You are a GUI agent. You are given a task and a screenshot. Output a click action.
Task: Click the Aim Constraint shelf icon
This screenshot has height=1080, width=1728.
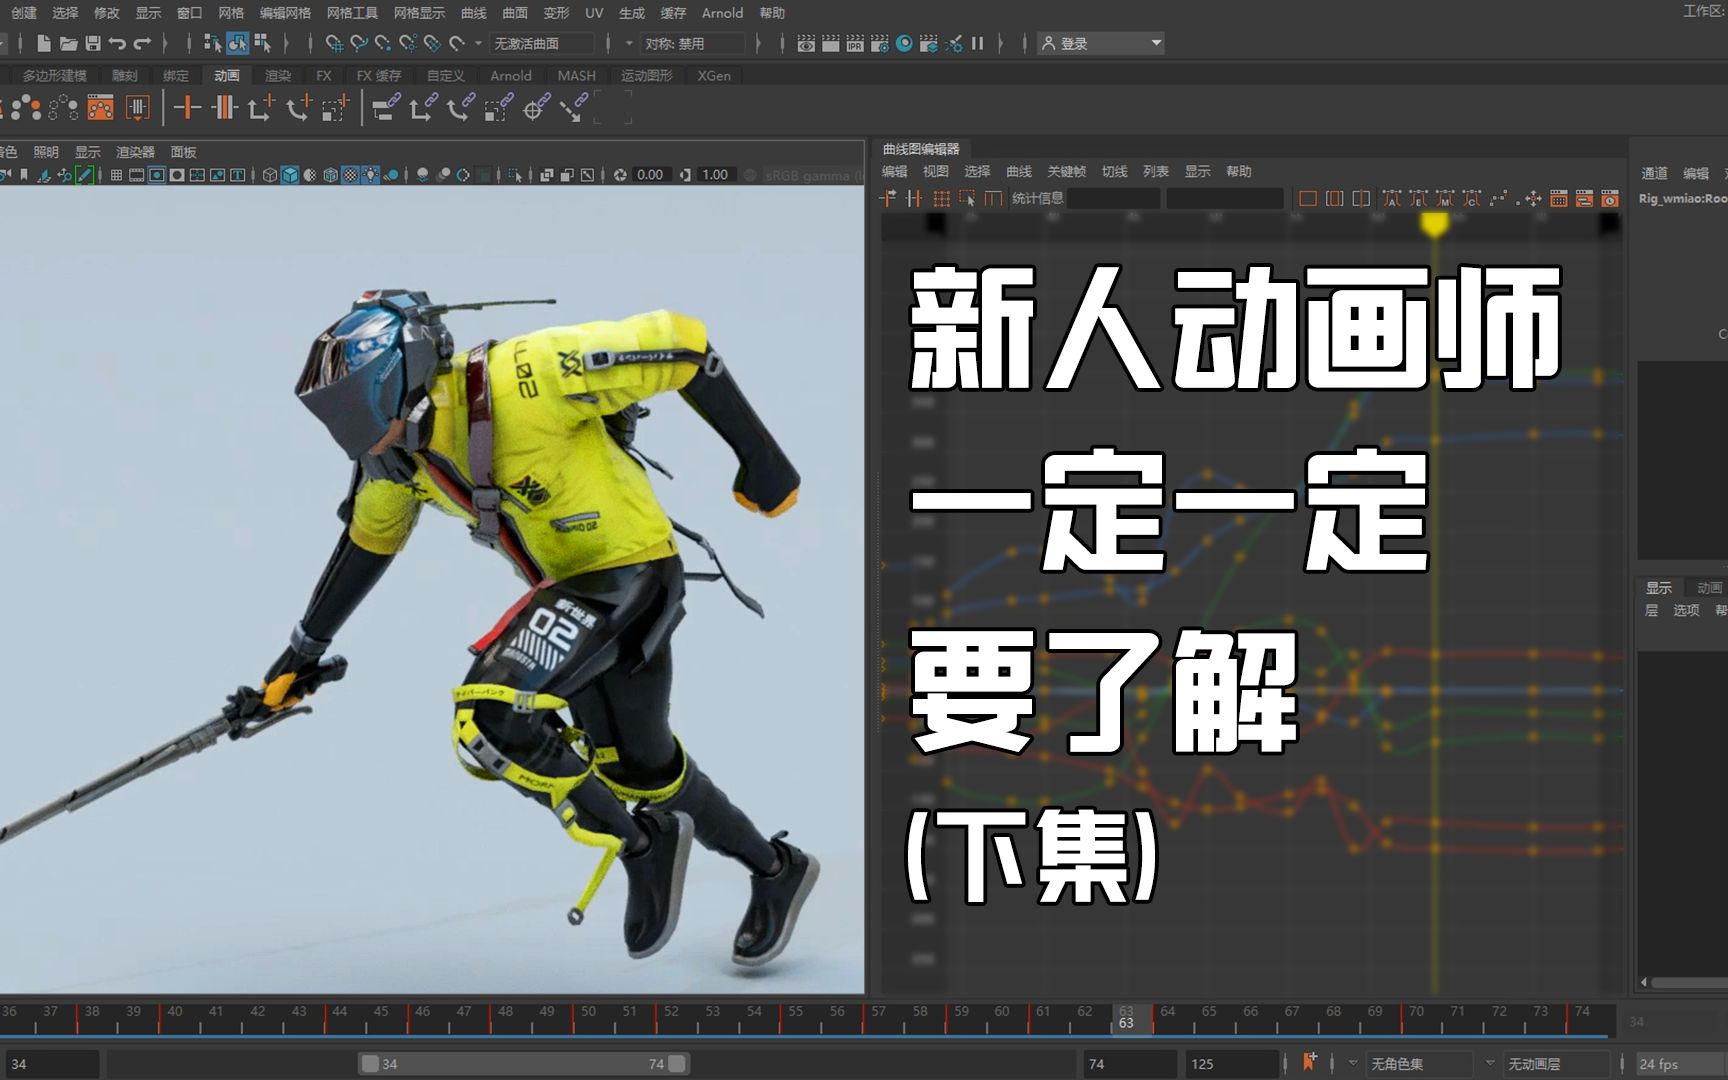(535, 108)
